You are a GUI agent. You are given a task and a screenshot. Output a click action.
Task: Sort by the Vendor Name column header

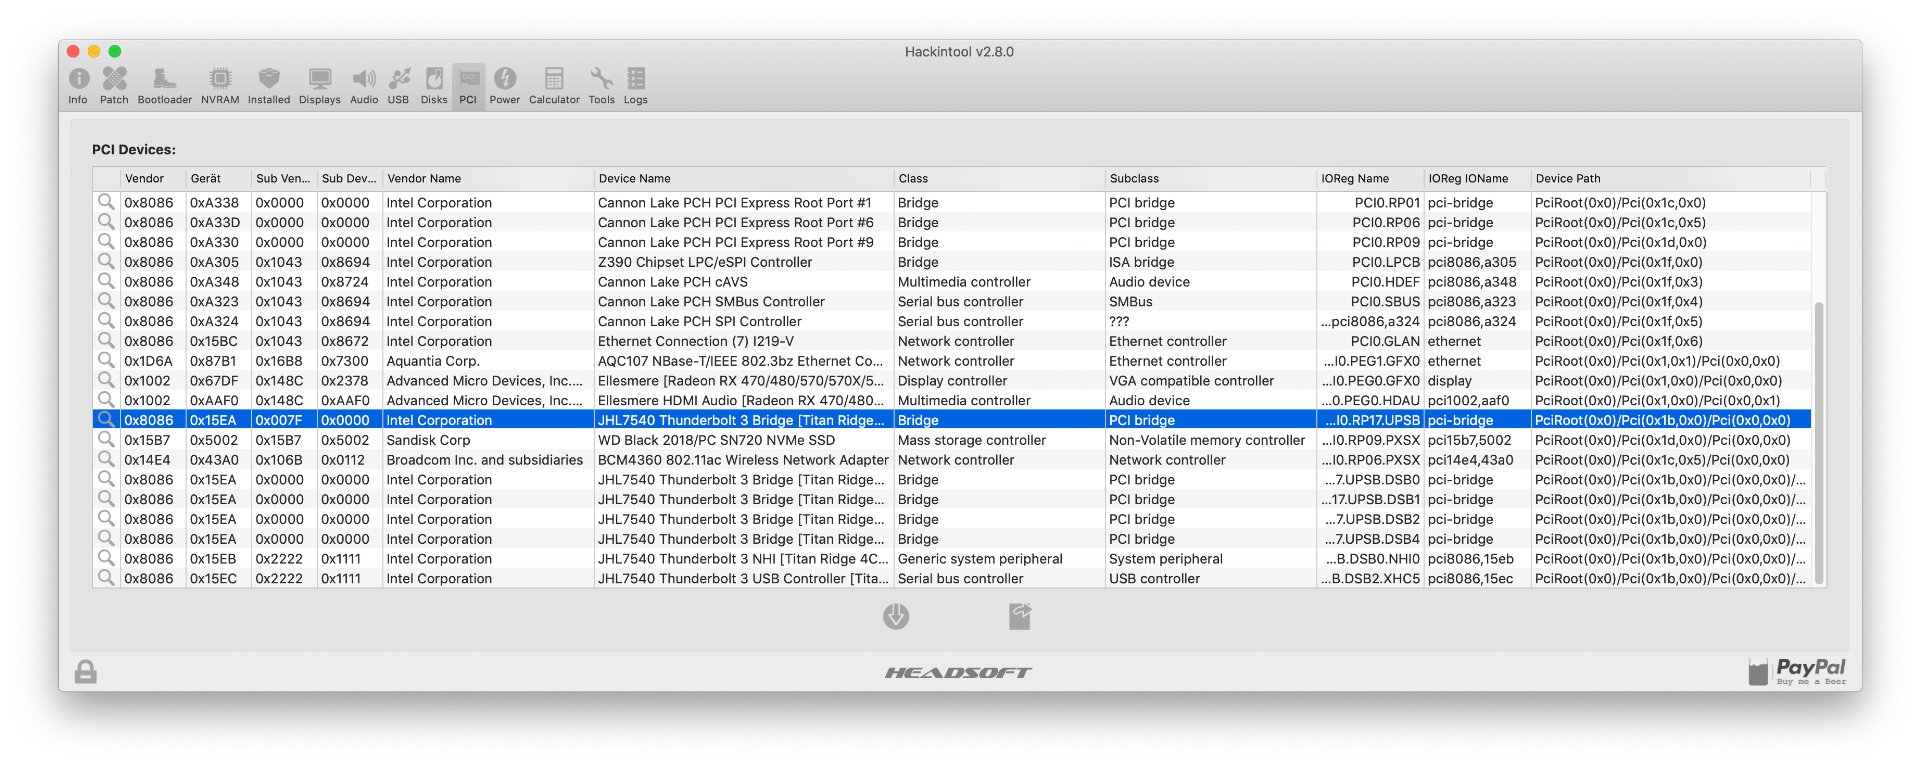pyautogui.click(x=489, y=179)
